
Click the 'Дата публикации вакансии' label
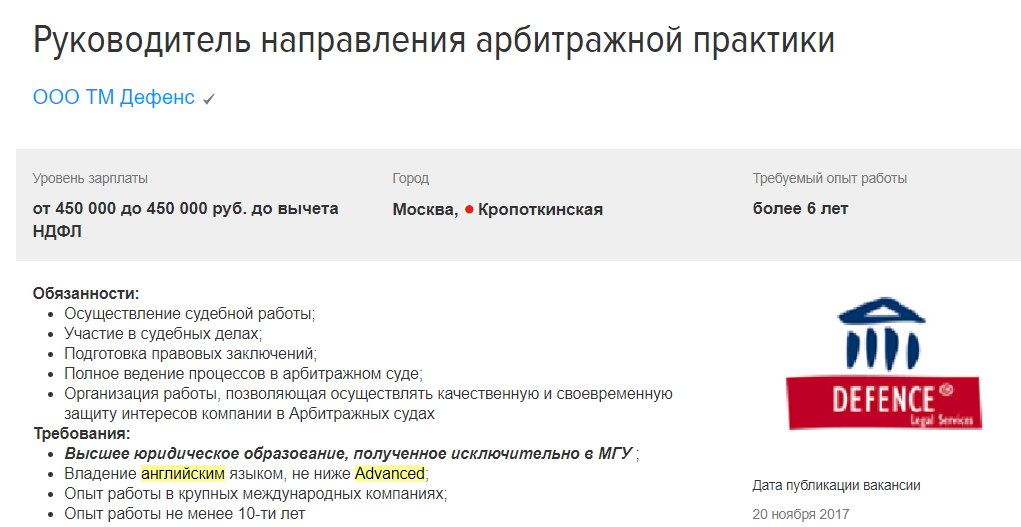click(x=836, y=485)
